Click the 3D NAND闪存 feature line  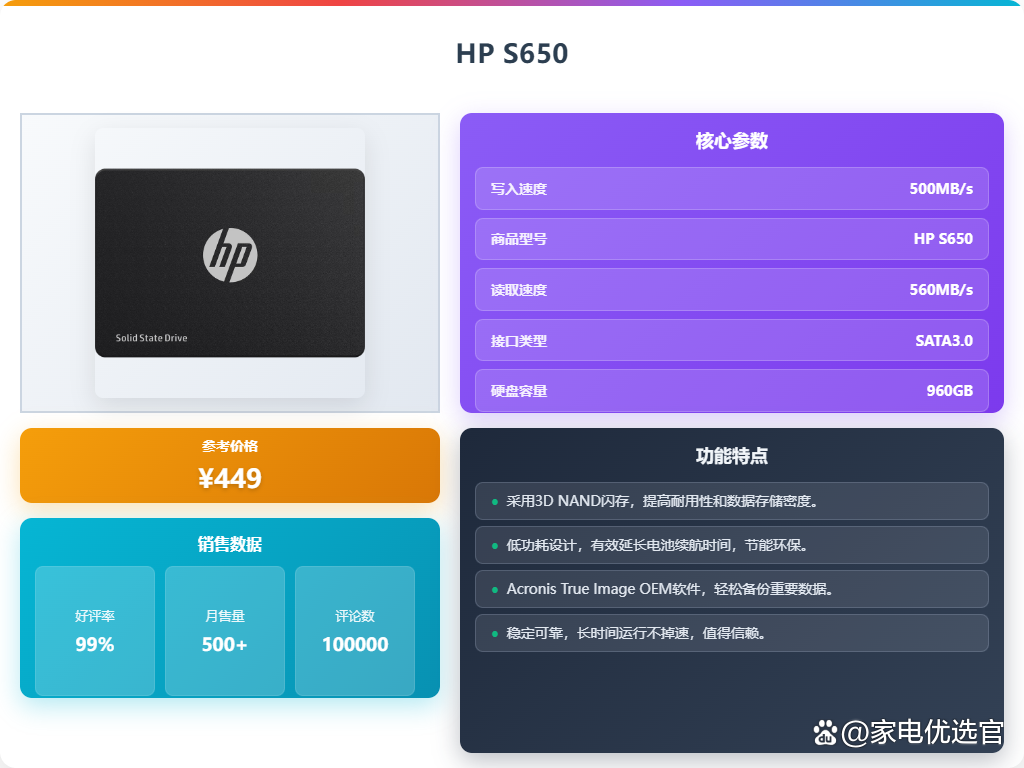click(x=732, y=501)
